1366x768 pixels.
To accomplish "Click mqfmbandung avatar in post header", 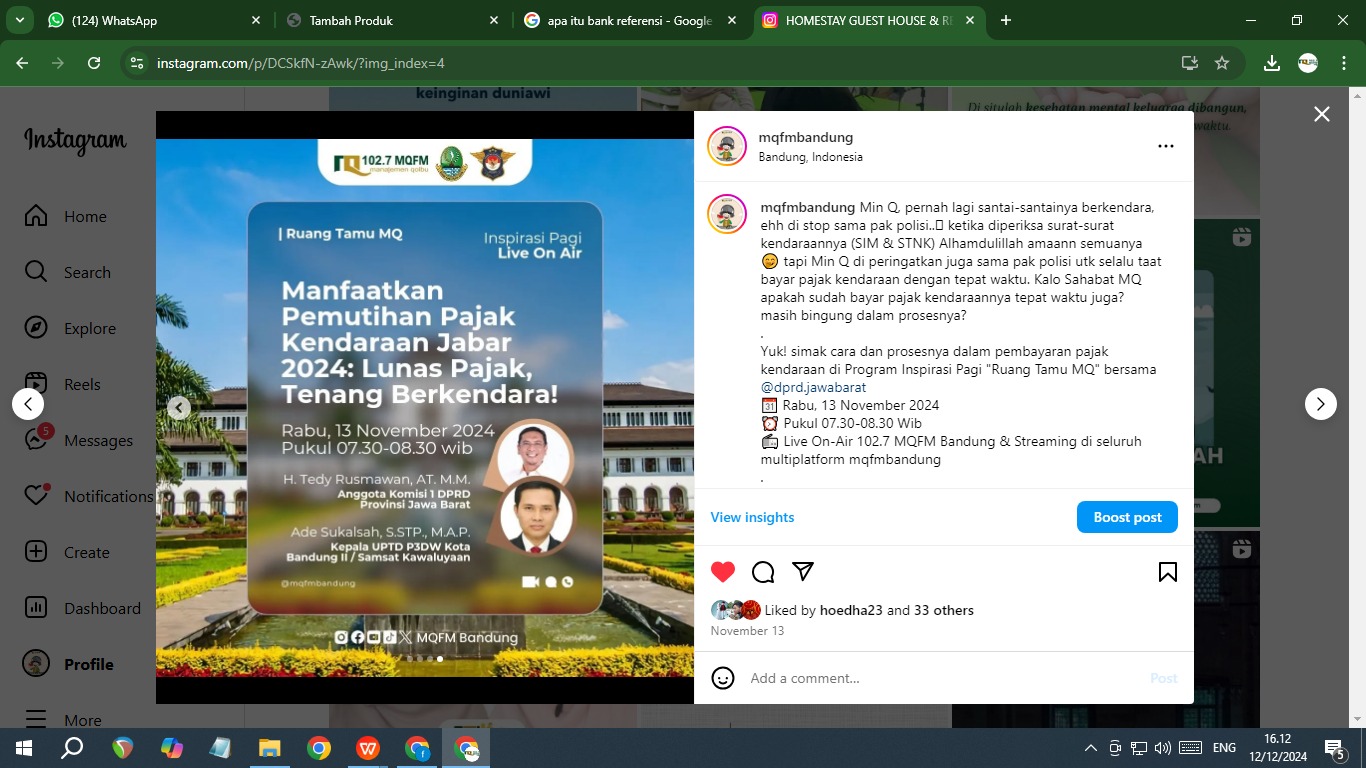I will (x=727, y=146).
